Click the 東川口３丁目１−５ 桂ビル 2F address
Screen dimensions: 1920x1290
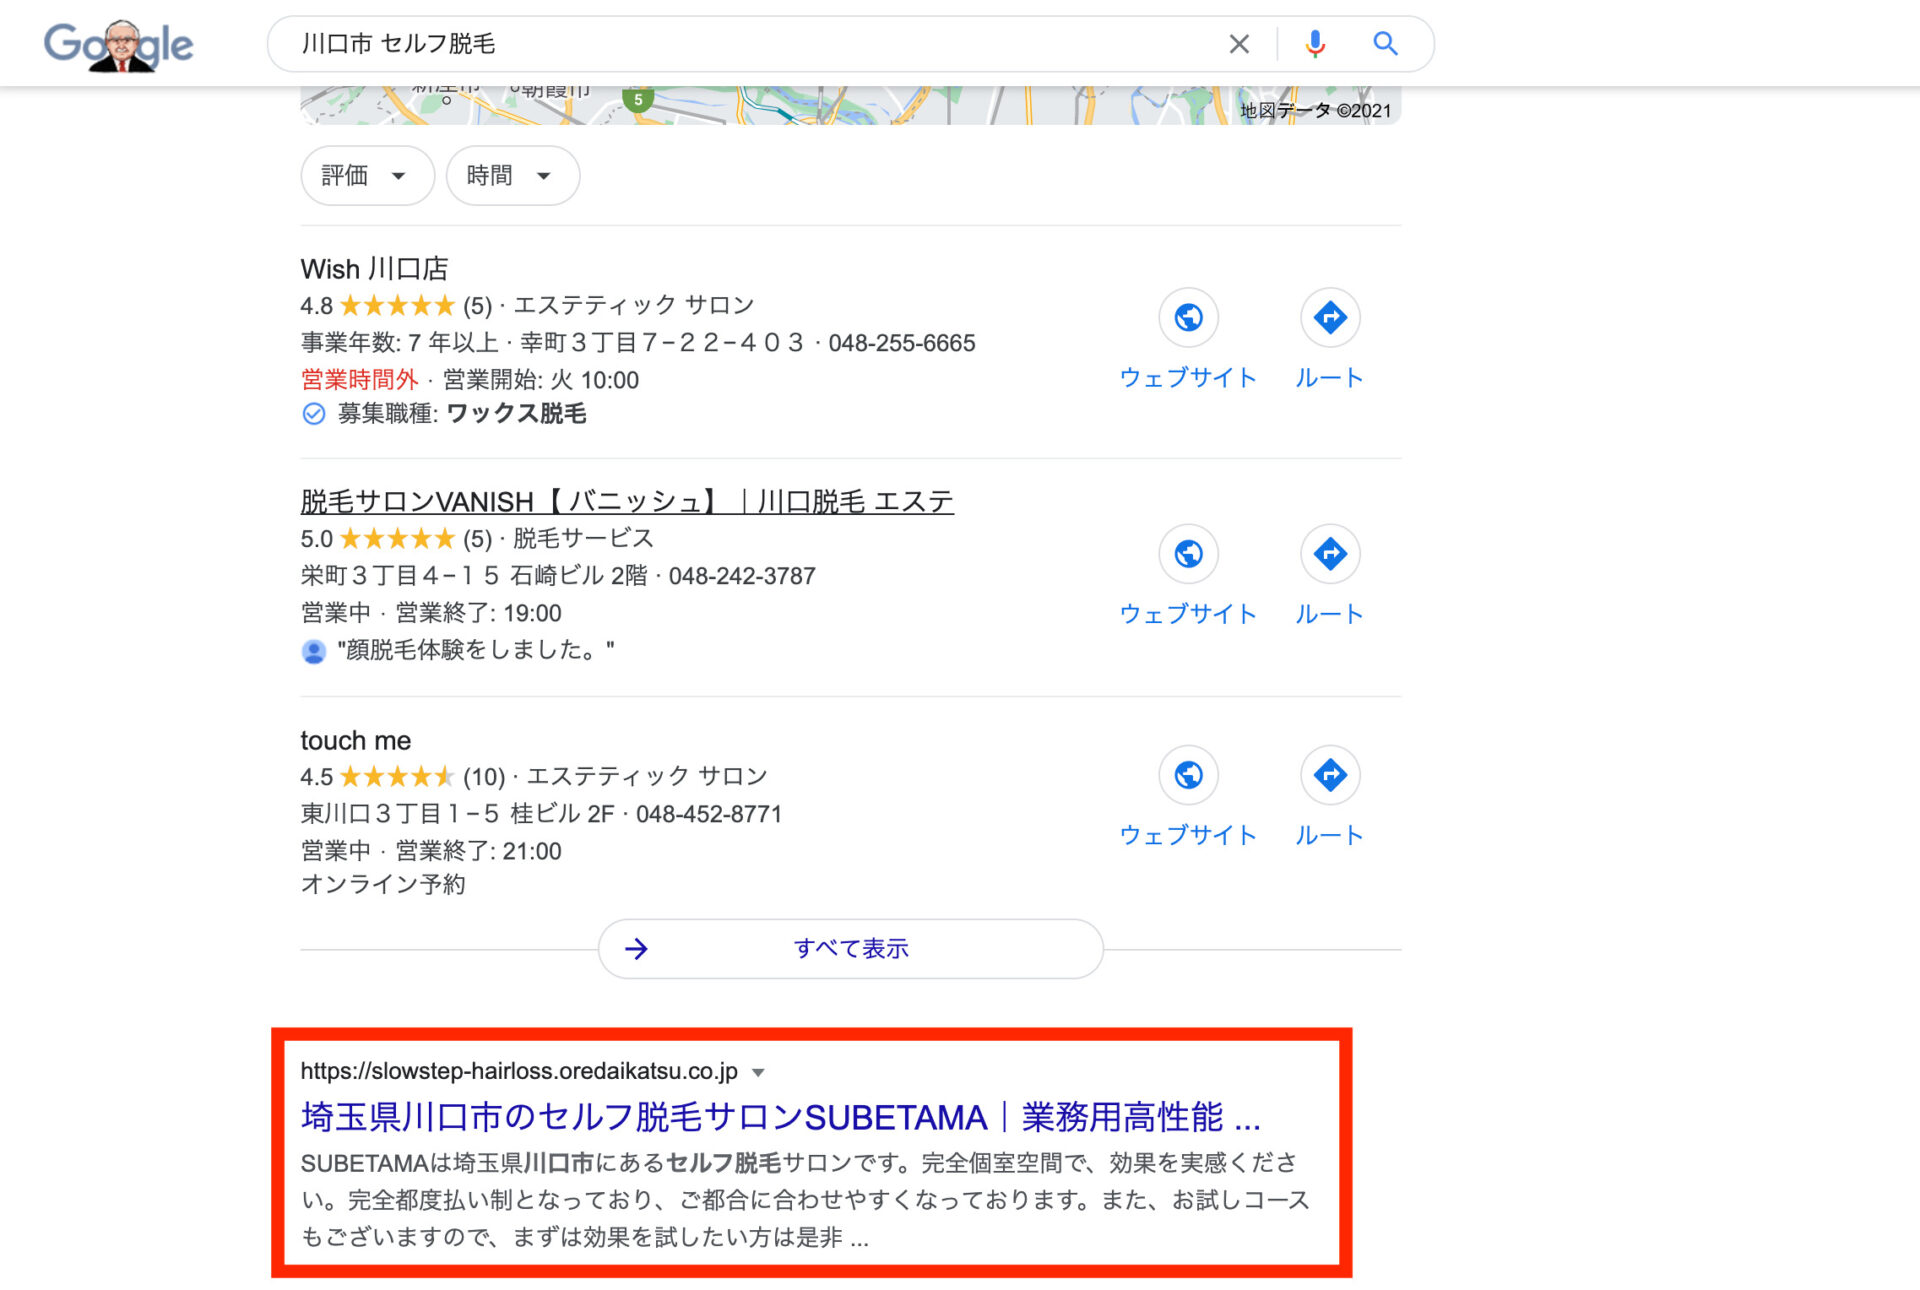point(458,814)
